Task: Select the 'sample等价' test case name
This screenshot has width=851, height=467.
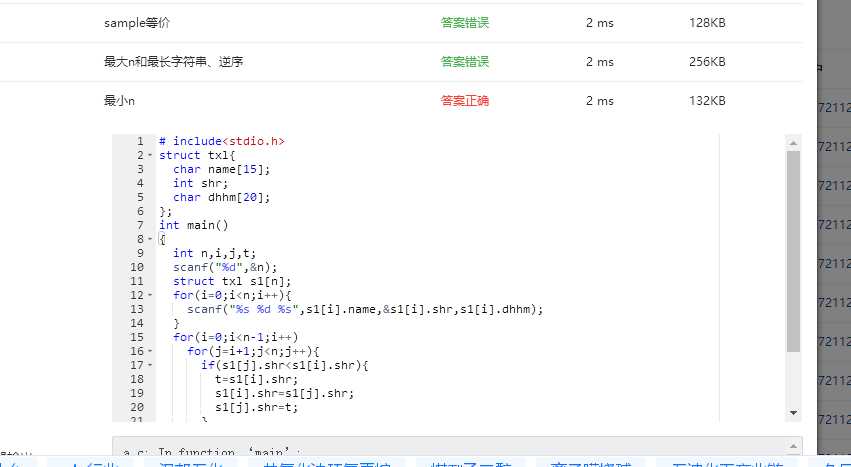Action: [x=137, y=23]
